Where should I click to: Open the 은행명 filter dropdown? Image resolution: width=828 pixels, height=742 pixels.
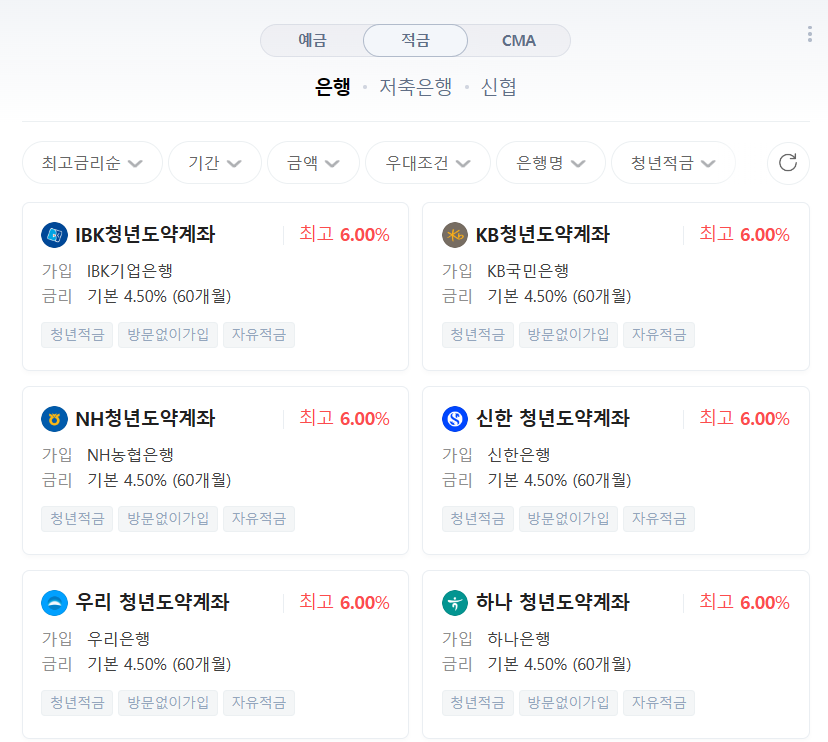pyautogui.click(x=550, y=163)
